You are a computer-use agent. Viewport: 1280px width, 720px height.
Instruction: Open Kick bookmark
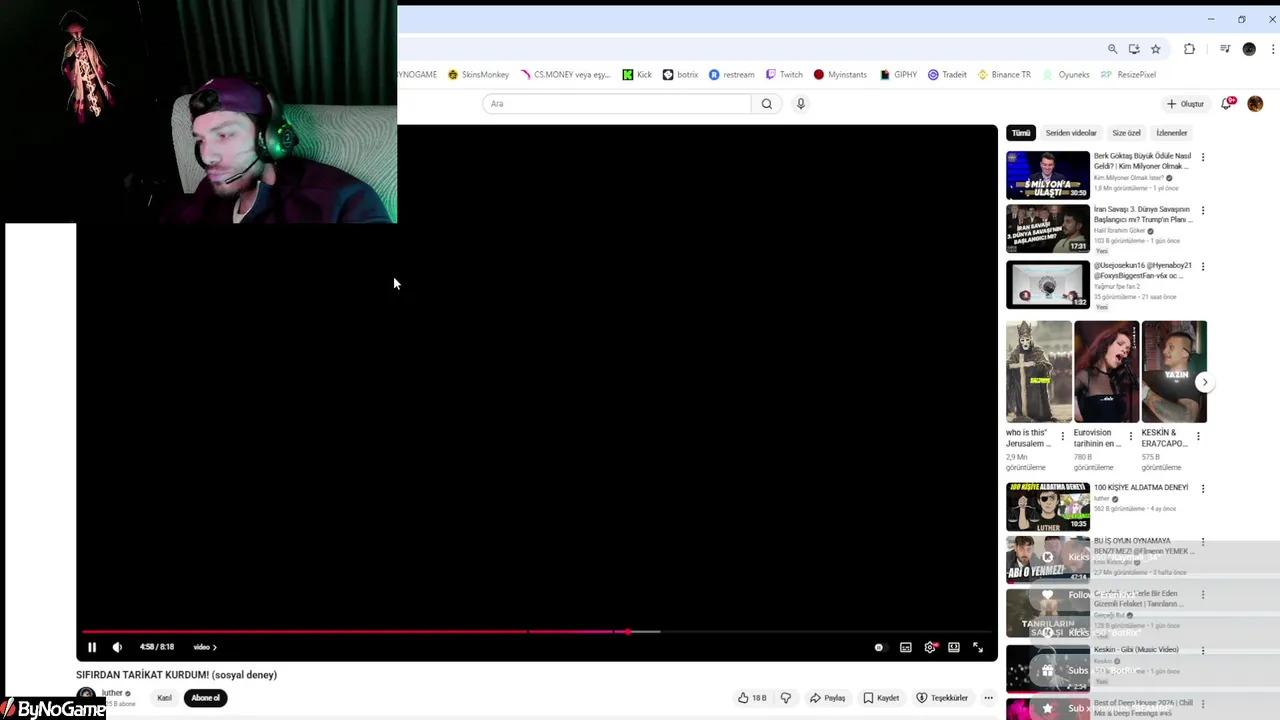click(x=637, y=75)
